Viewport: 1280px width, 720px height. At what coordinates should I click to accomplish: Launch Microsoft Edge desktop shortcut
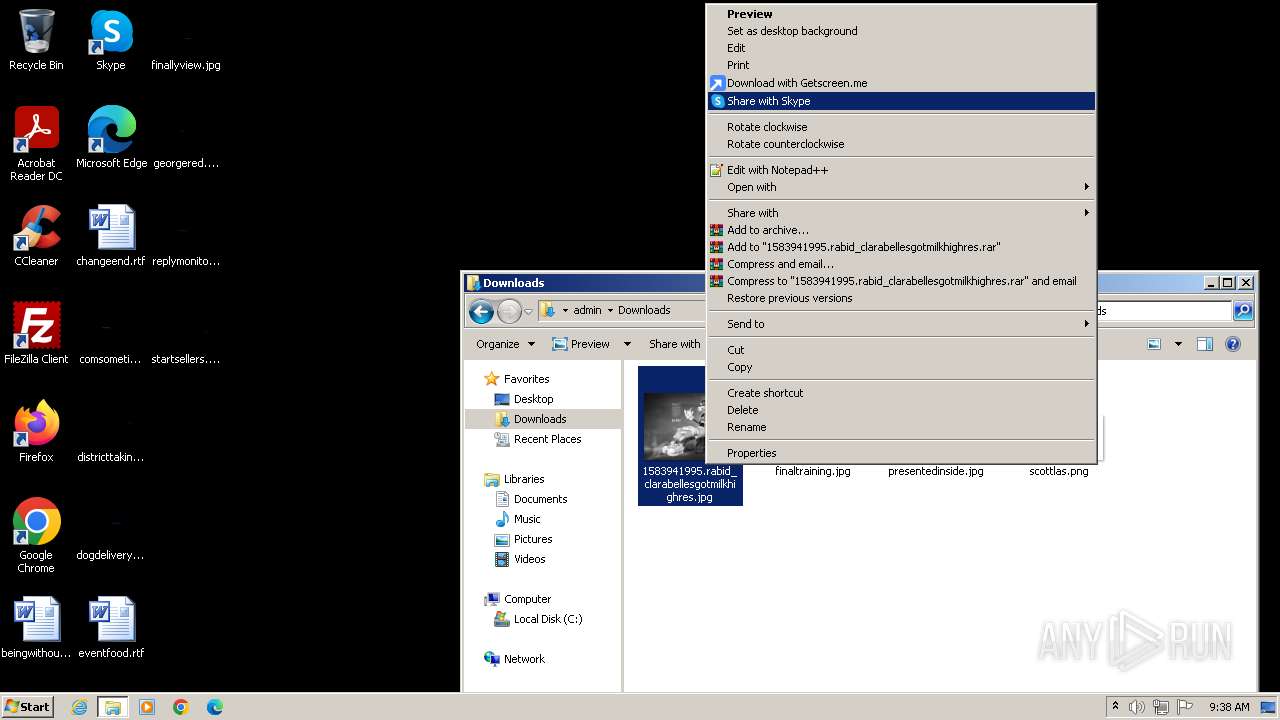111,138
